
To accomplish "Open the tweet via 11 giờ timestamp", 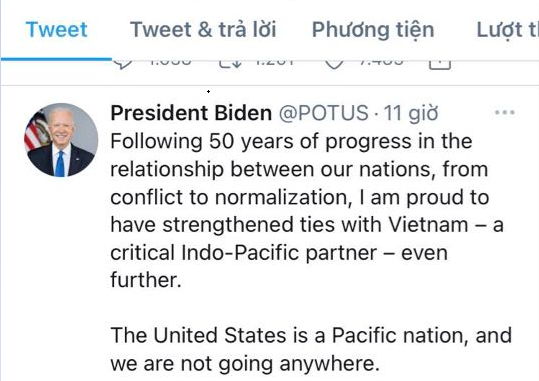I will pos(411,113).
